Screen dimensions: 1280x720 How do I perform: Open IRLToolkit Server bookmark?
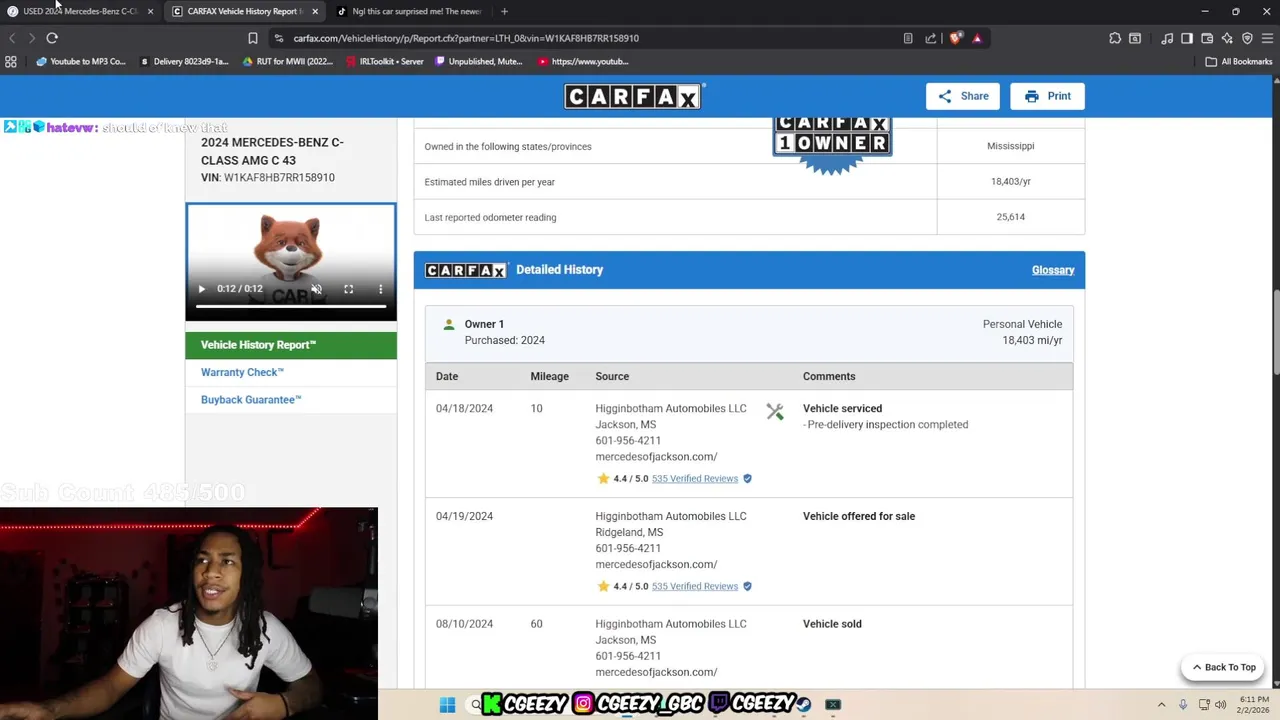(384, 61)
